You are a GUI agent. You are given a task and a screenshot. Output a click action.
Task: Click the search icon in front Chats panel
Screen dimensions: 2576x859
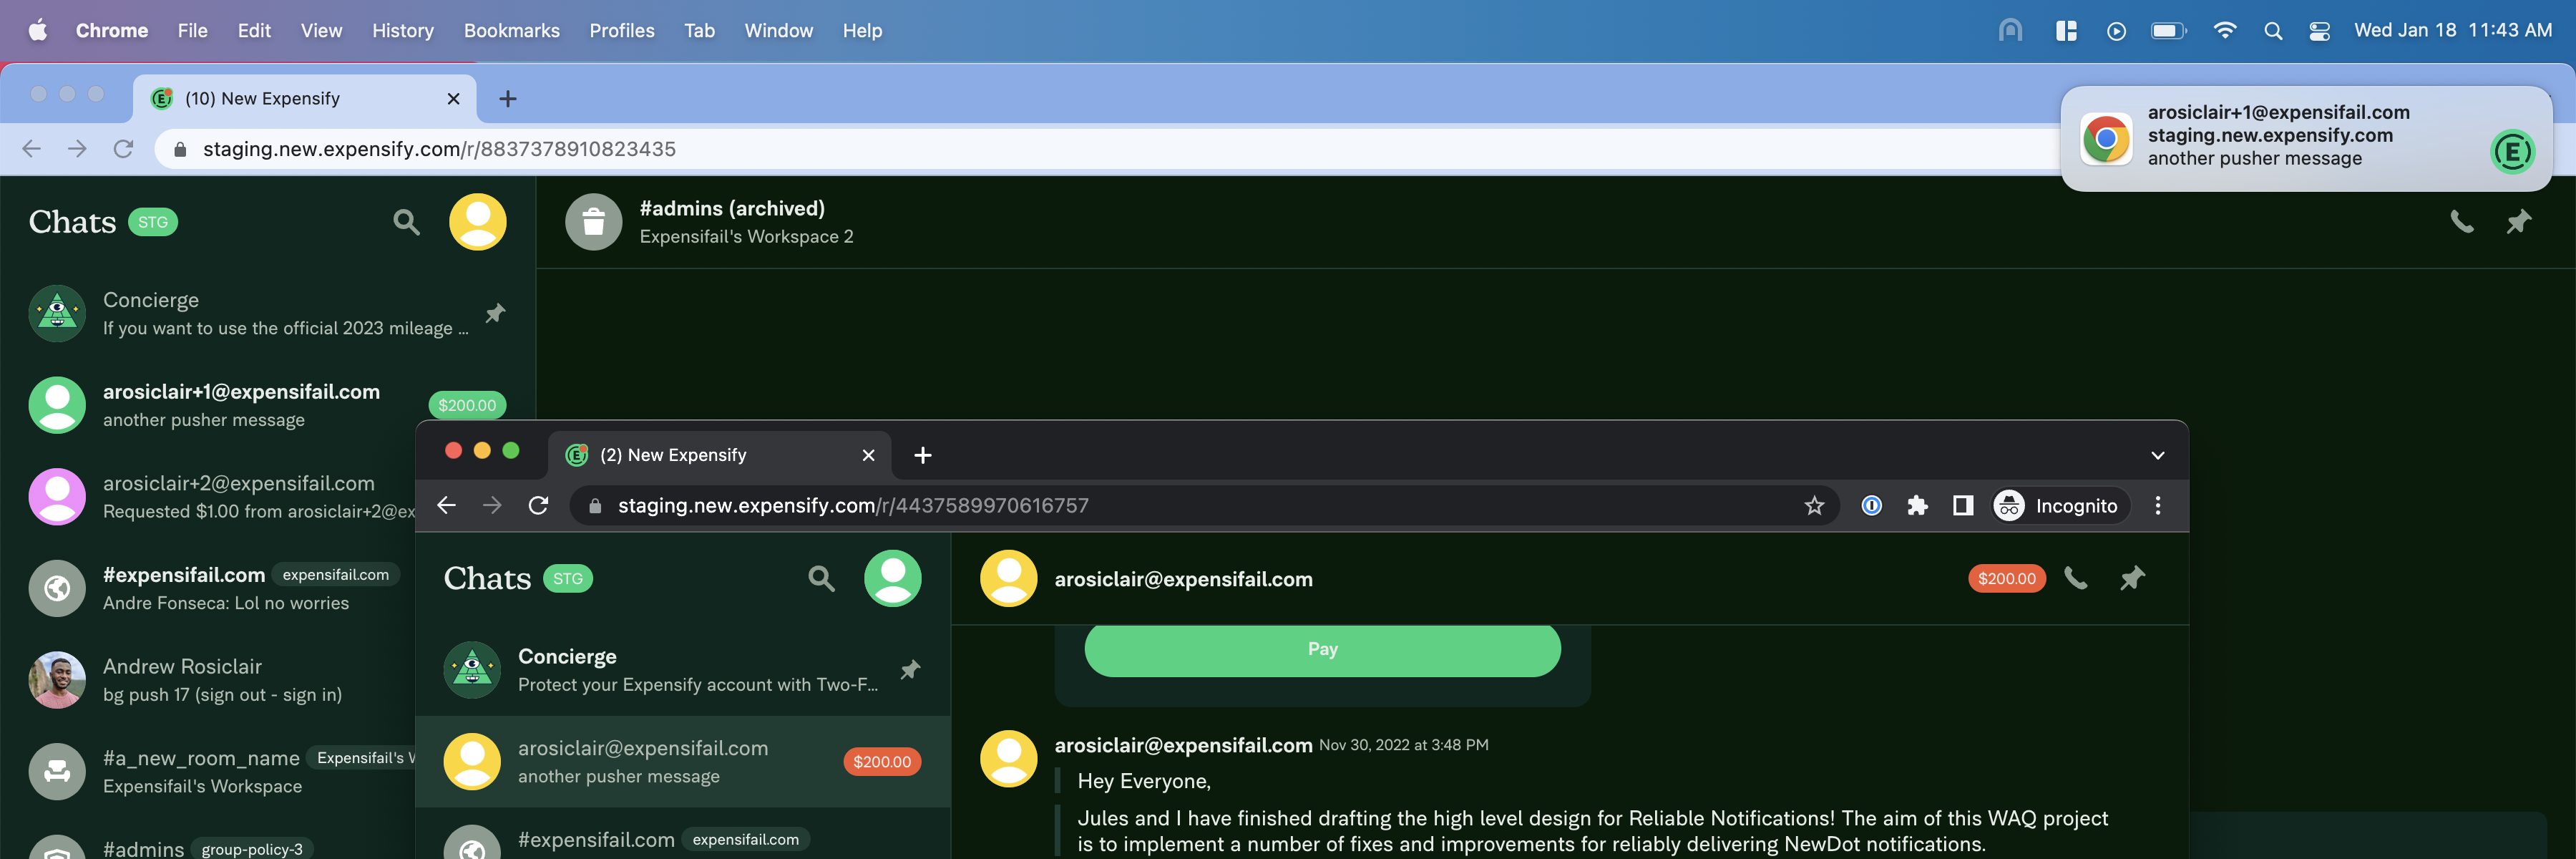point(821,578)
